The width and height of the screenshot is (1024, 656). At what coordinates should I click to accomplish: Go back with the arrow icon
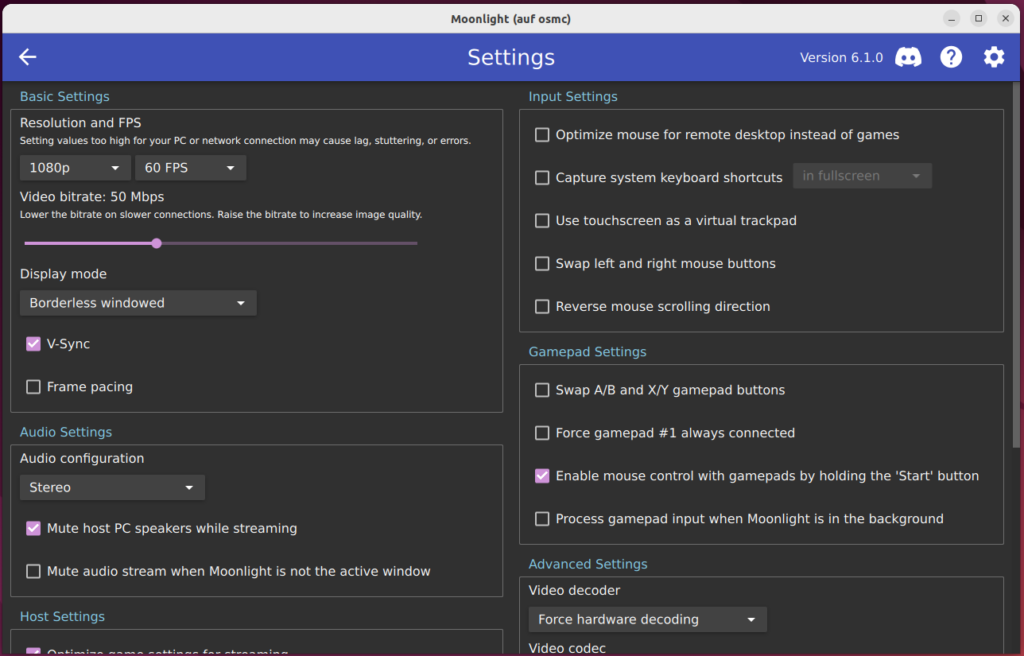pyautogui.click(x=27, y=57)
